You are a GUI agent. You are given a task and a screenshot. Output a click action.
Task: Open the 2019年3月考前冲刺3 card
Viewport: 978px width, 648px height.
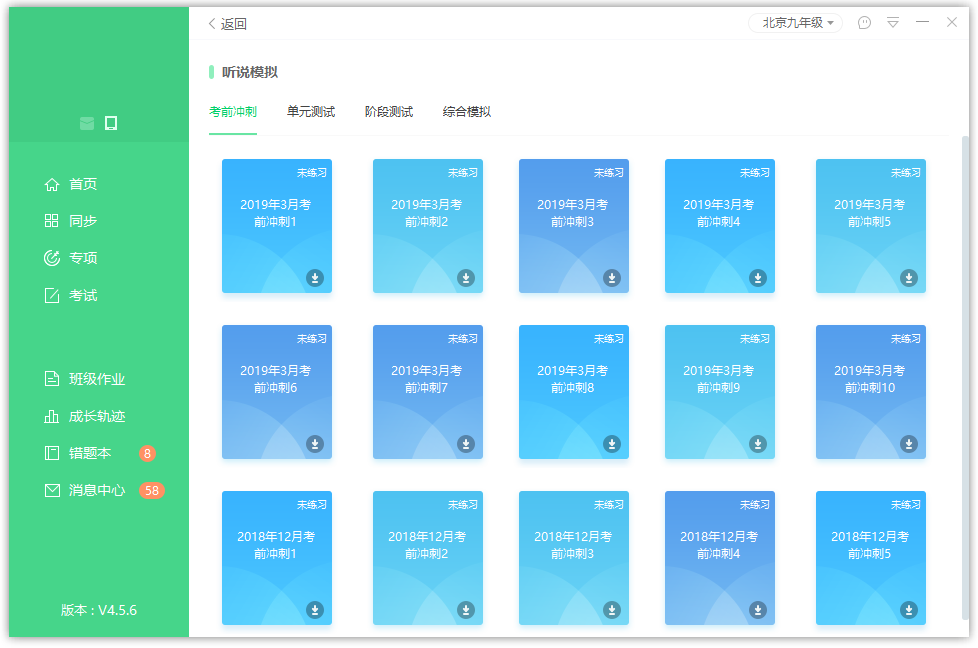tap(574, 226)
